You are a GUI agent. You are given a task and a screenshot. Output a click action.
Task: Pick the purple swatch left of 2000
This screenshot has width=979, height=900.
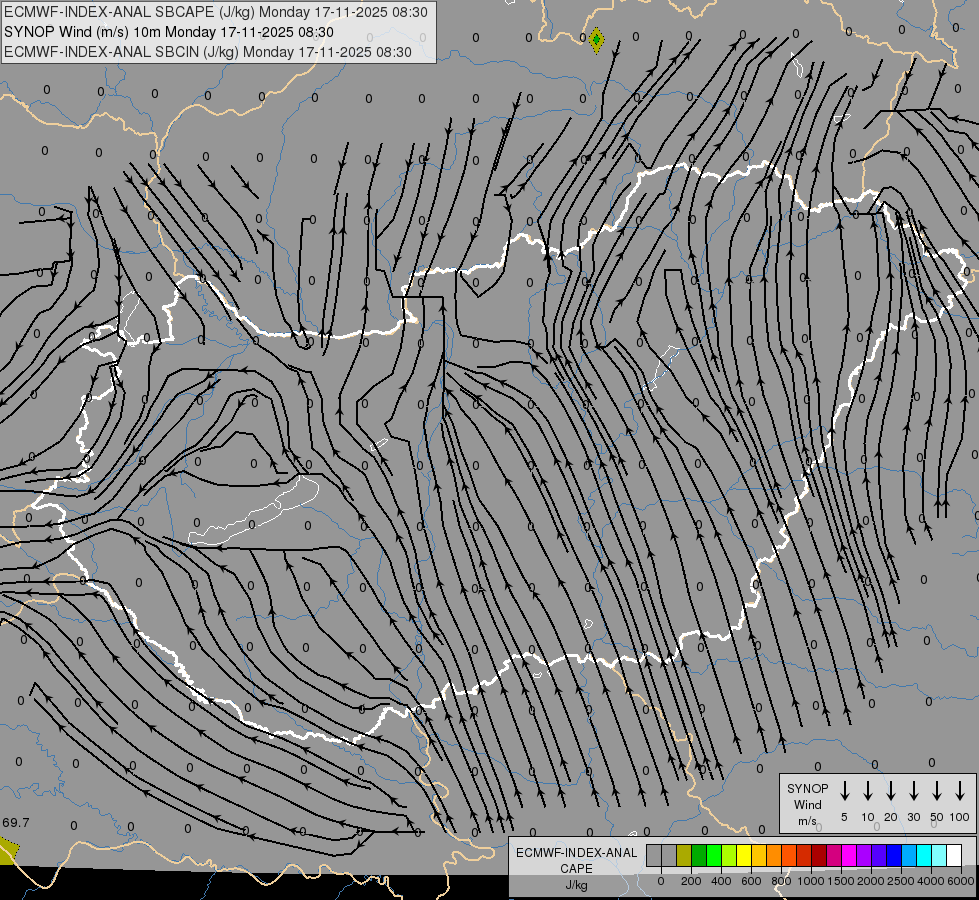(863, 855)
